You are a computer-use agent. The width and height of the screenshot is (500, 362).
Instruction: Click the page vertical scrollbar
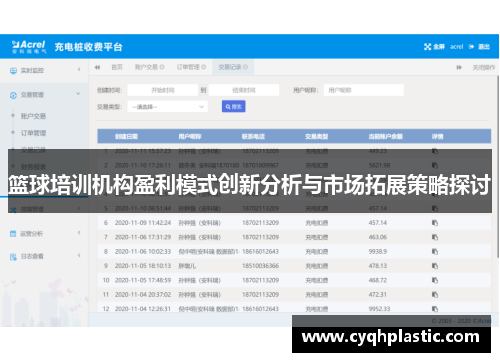(x=498, y=167)
